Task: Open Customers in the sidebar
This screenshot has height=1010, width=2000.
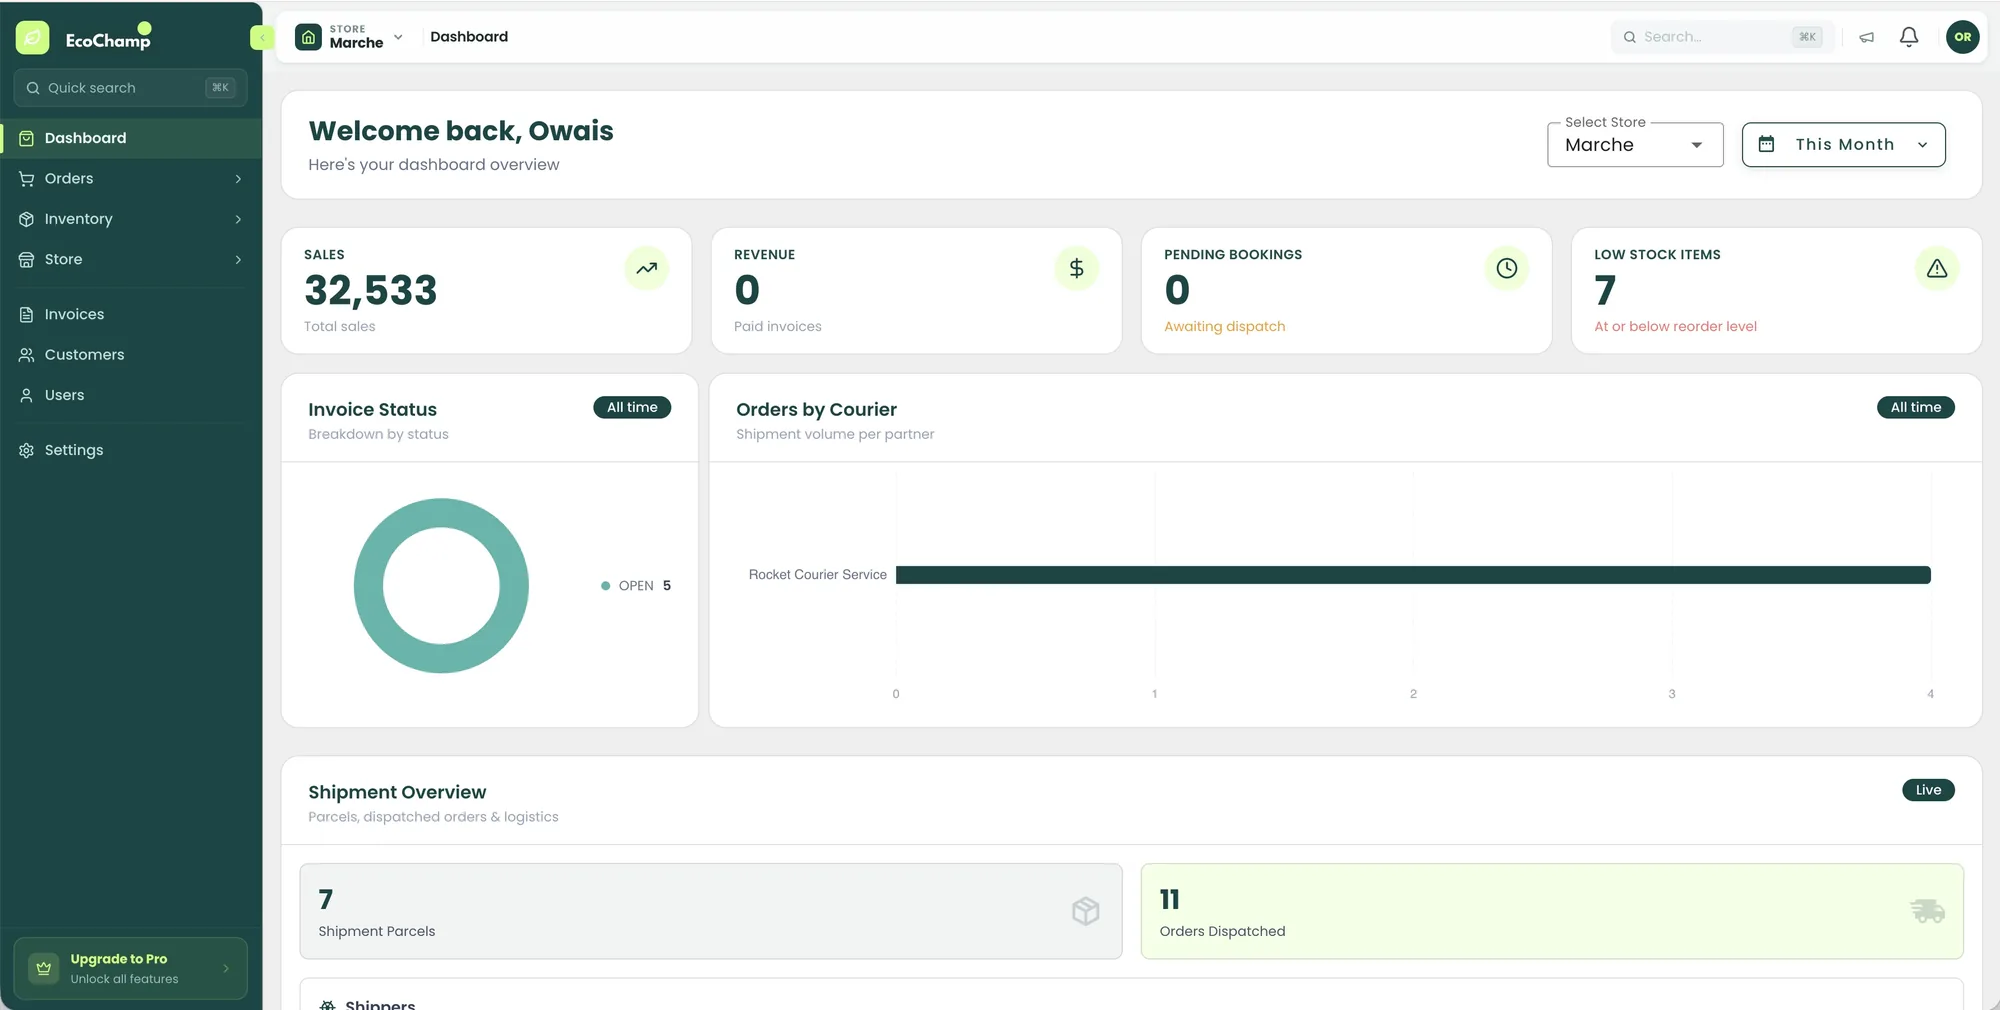Action: point(131,355)
